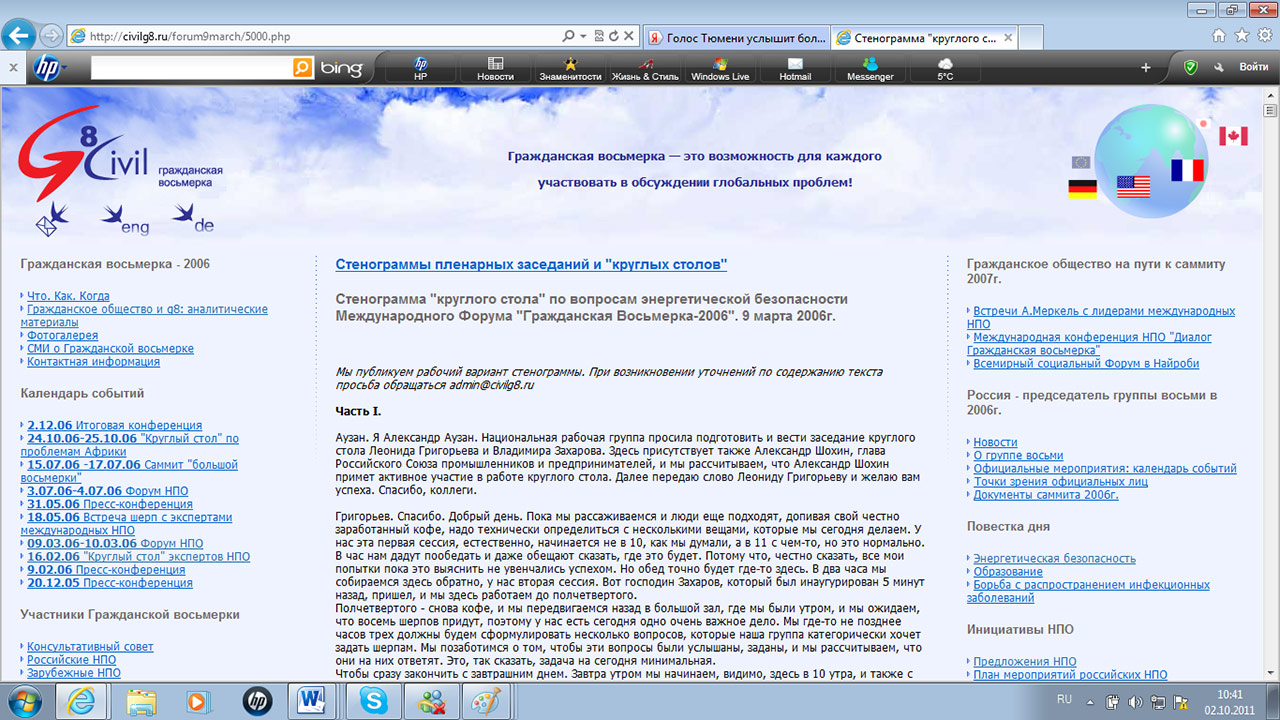Image resolution: width=1280 pixels, height=720 pixels.
Task: Open Энергетическая безопасность link
Action: 1054,558
